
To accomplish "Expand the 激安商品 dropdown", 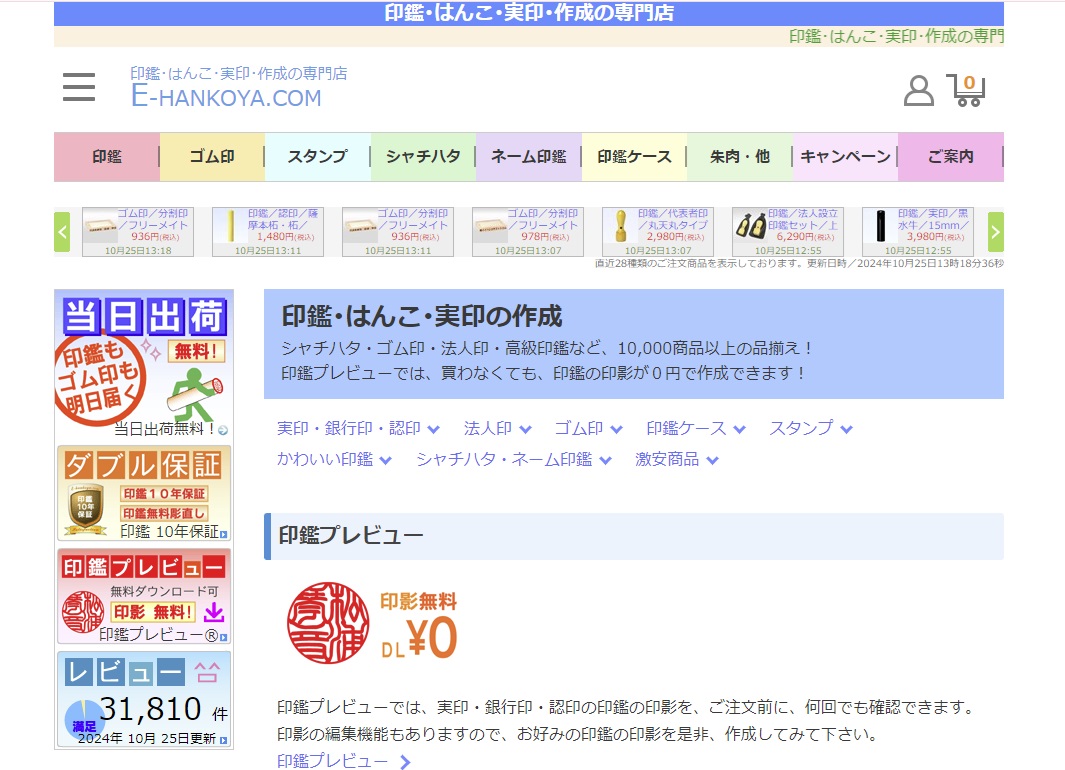I will pyautogui.click(x=676, y=460).
